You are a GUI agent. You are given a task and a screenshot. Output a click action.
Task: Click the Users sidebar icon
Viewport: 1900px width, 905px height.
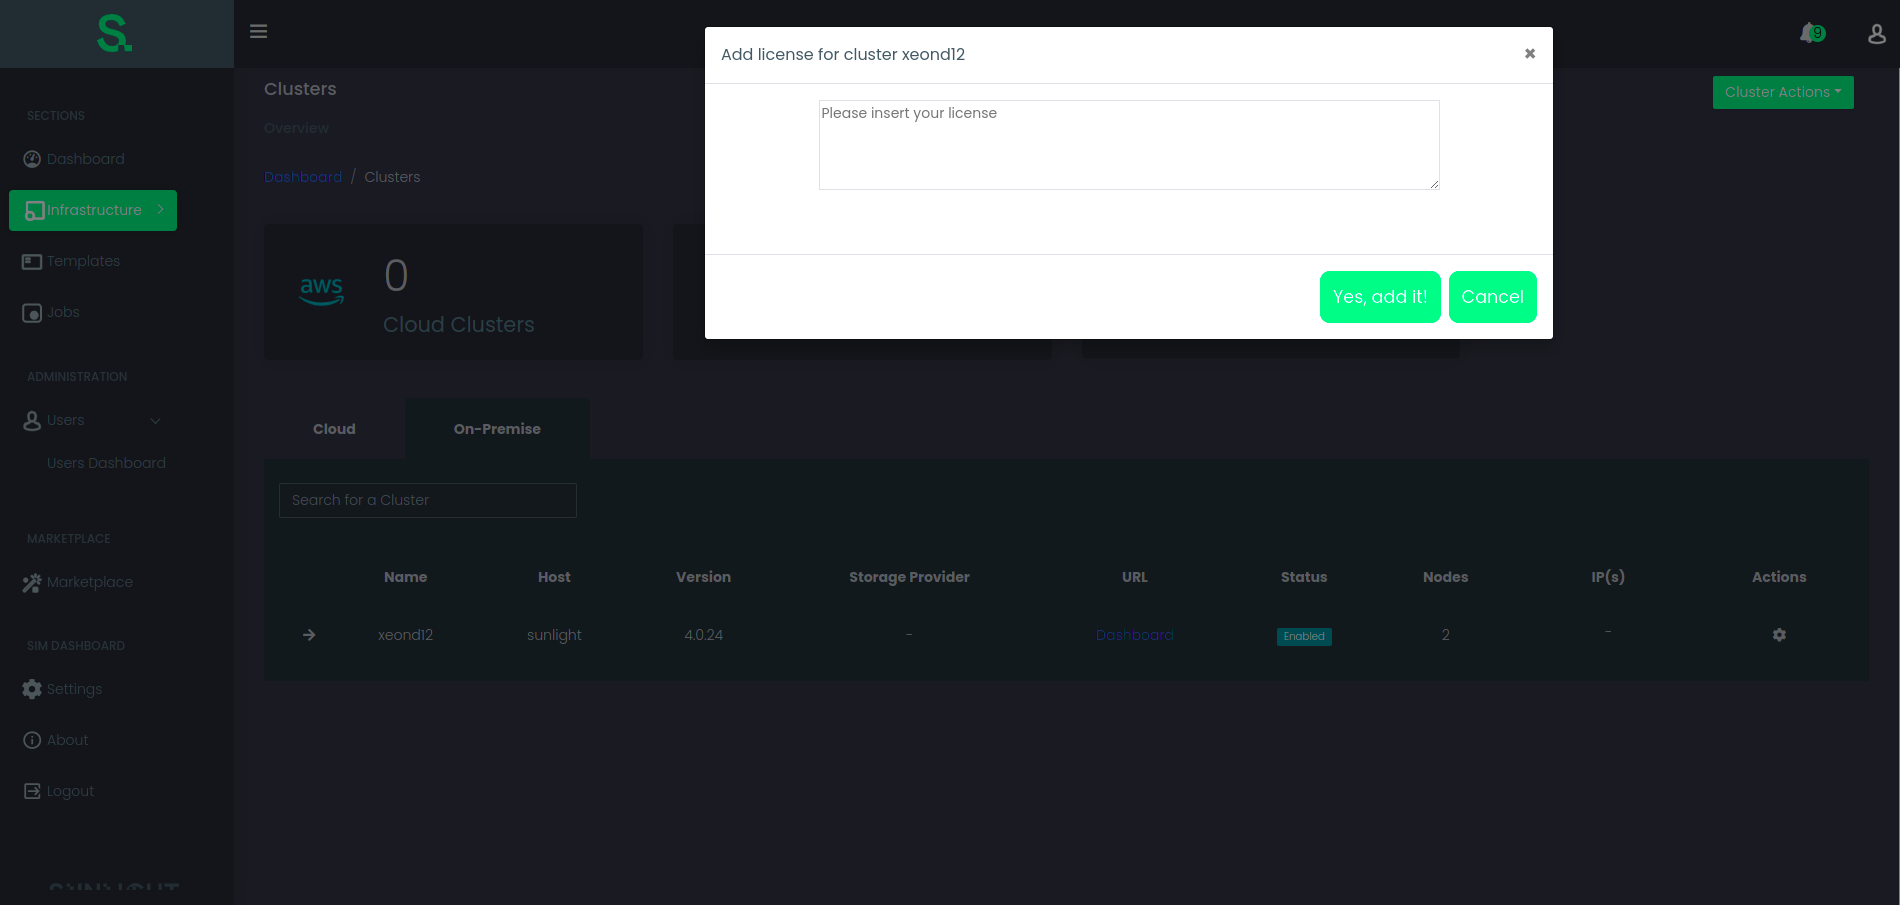tap(32, 421)
